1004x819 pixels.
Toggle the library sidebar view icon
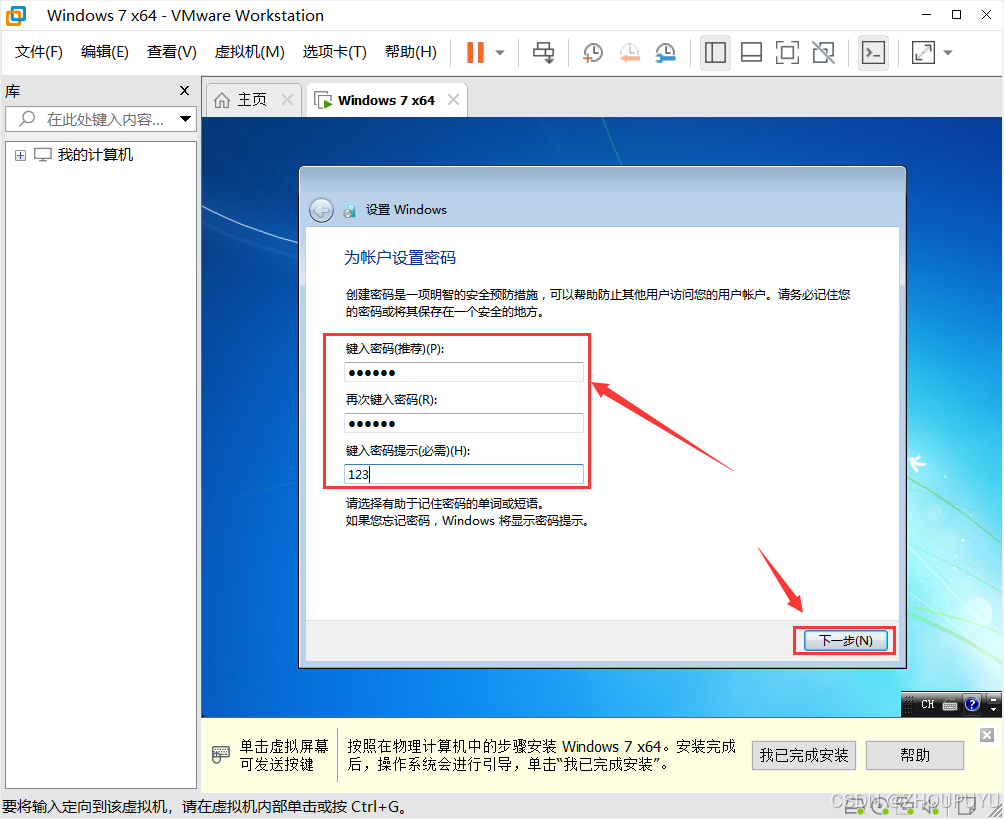tap(715, 53)
